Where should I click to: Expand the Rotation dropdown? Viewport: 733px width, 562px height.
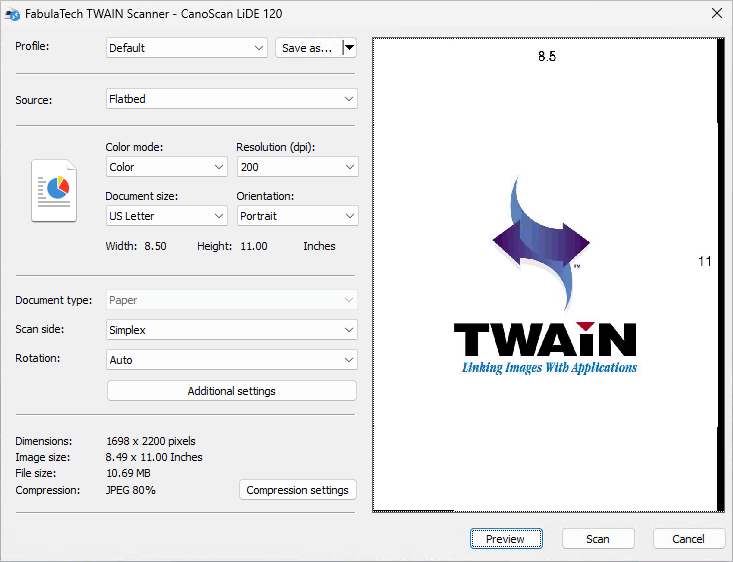point(231,360)
